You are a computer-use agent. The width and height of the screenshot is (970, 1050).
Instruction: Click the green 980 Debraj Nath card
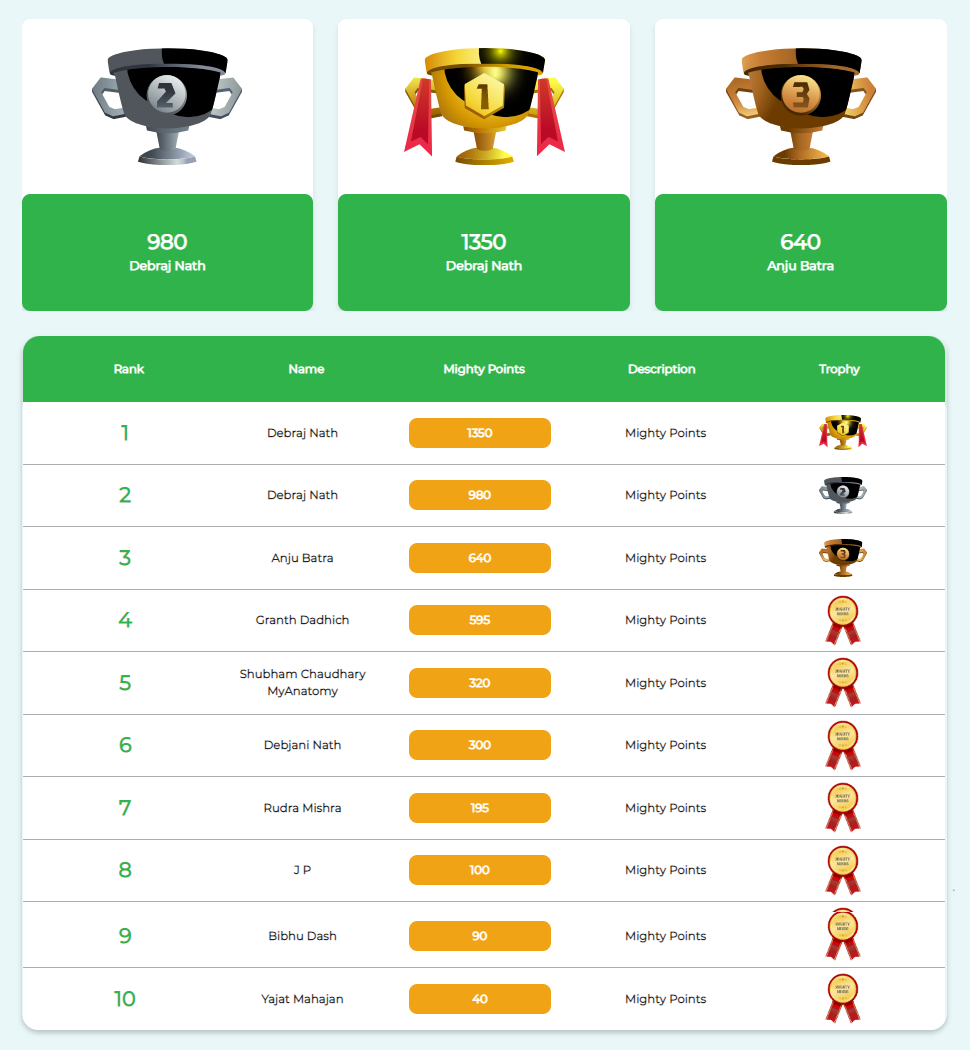pyautogui.click(x=167, y=252)
